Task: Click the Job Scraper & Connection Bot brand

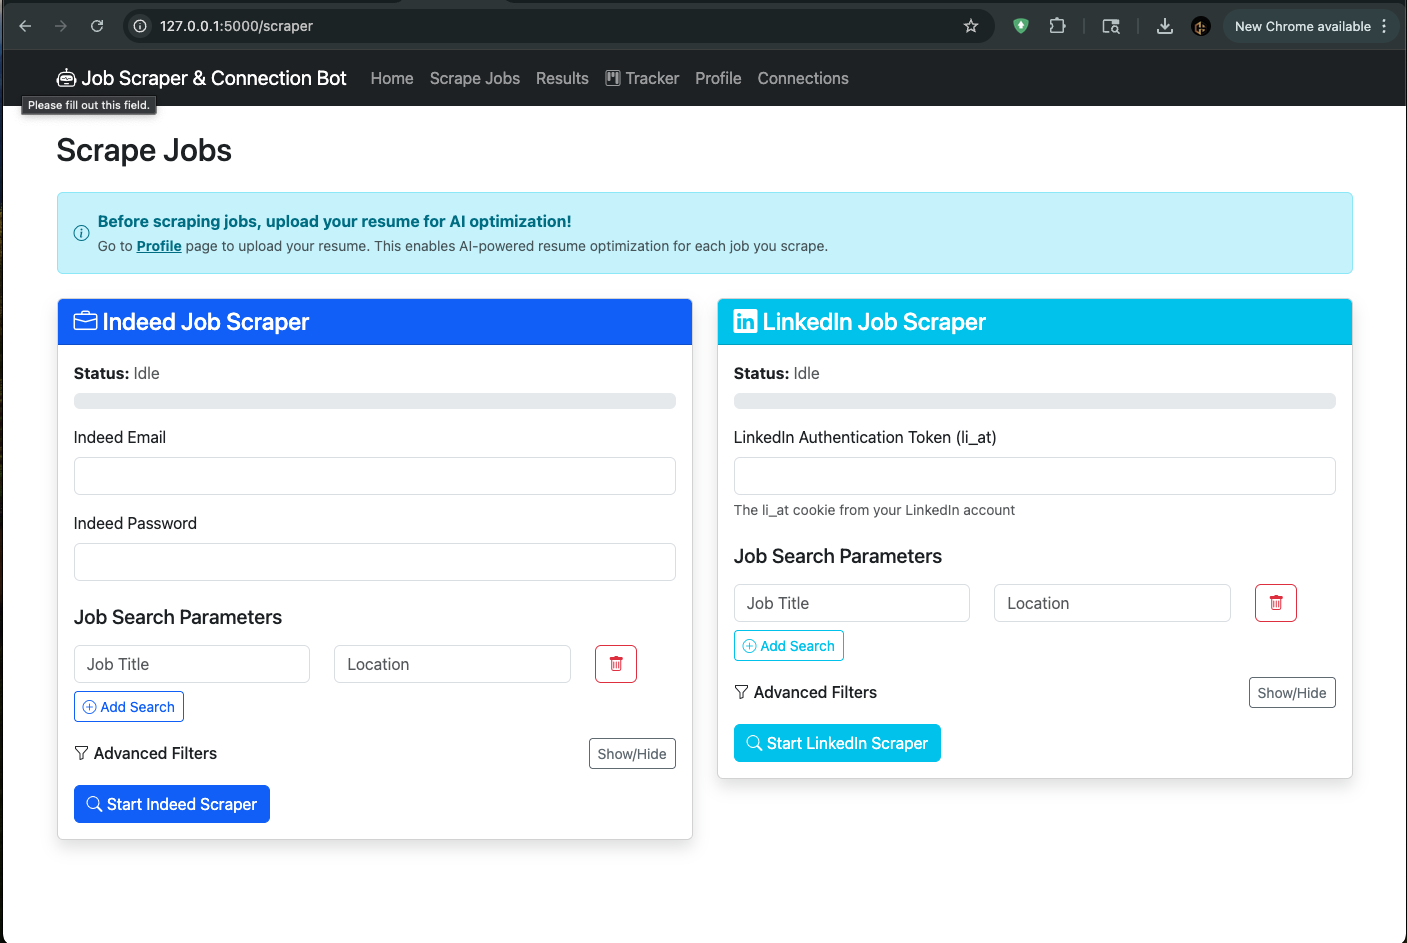Action: pyautogui.click(x=201, y=78)
